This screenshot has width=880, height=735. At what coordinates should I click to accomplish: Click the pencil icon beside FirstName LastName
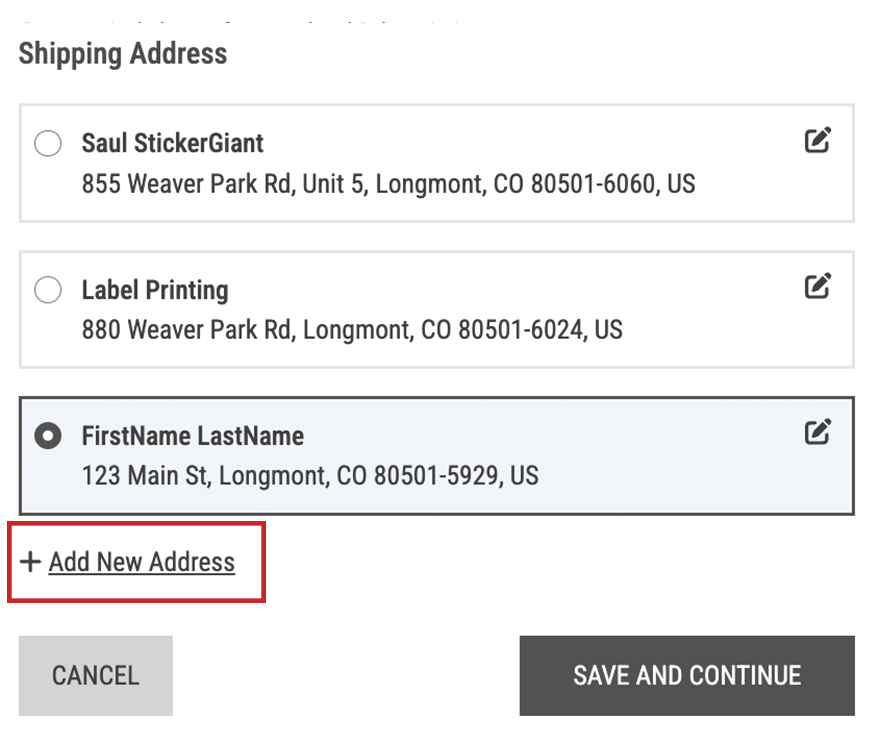coord(818,432)
